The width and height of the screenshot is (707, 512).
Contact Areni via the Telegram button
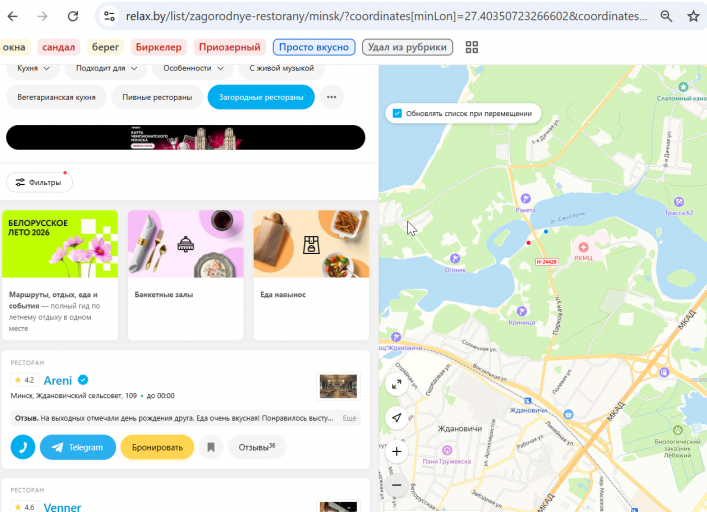[78, 447]
